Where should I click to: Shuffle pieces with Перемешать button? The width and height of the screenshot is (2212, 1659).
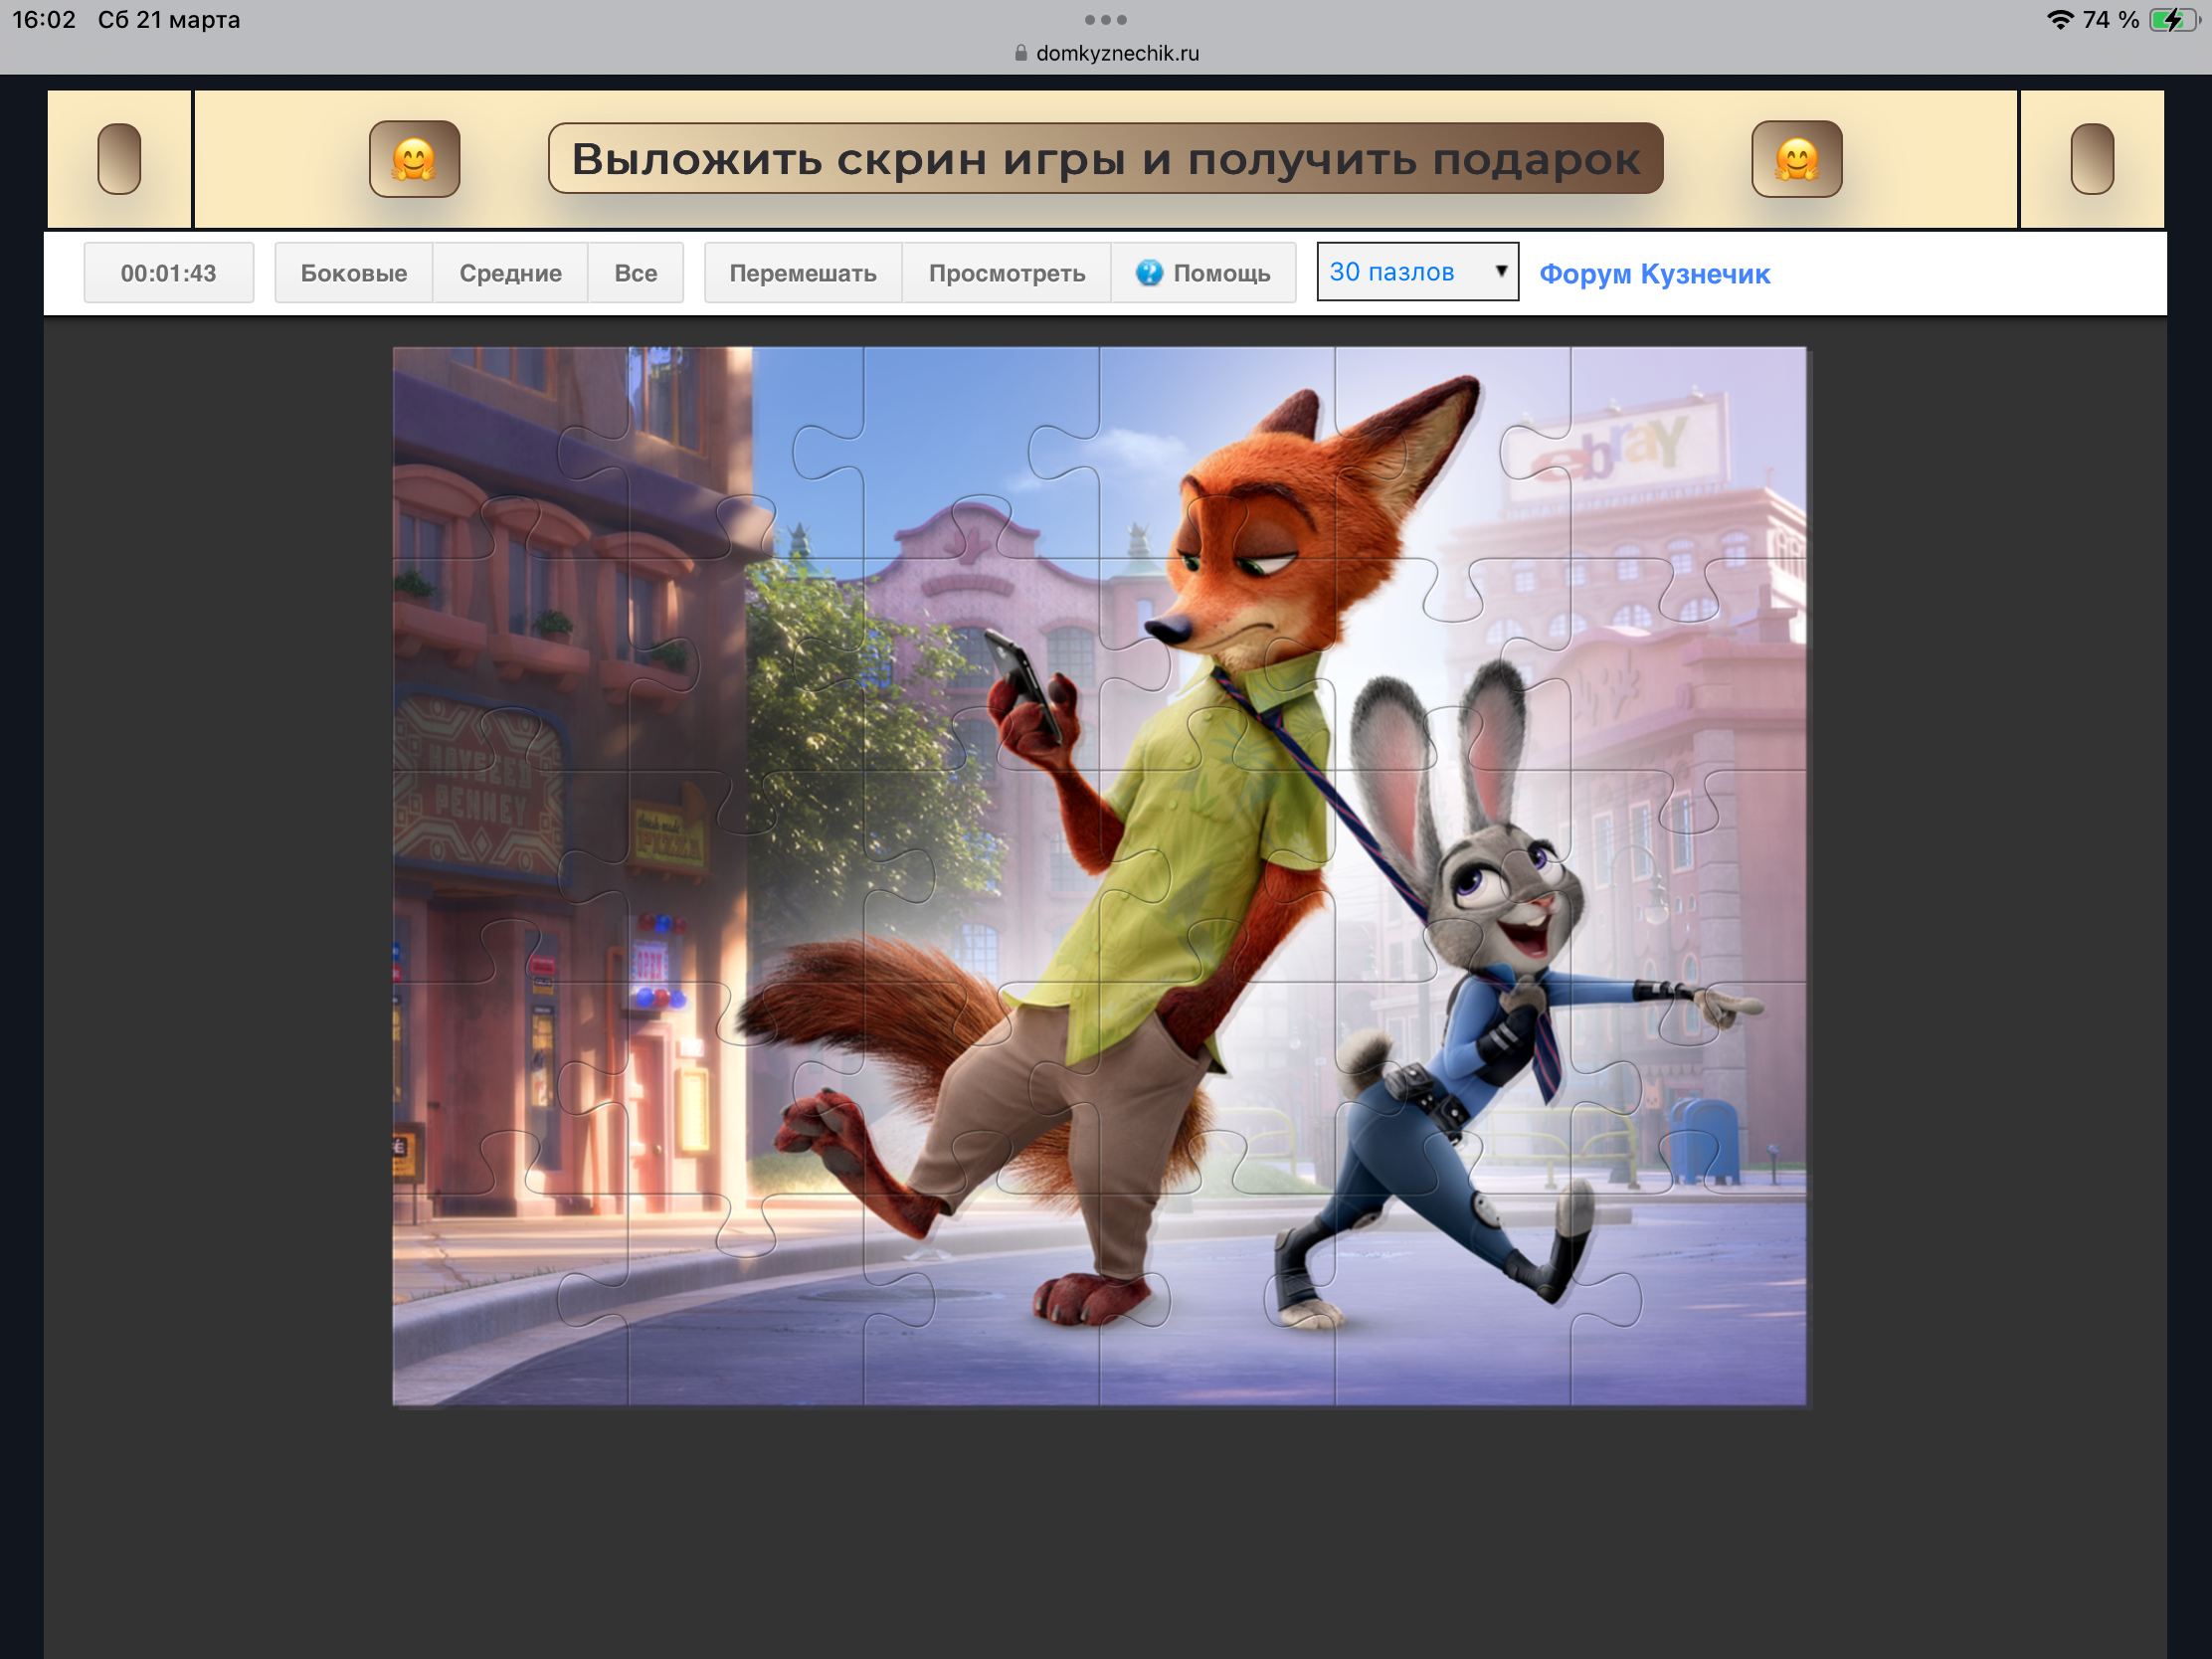pyautogui.click(x=802, y=273)
